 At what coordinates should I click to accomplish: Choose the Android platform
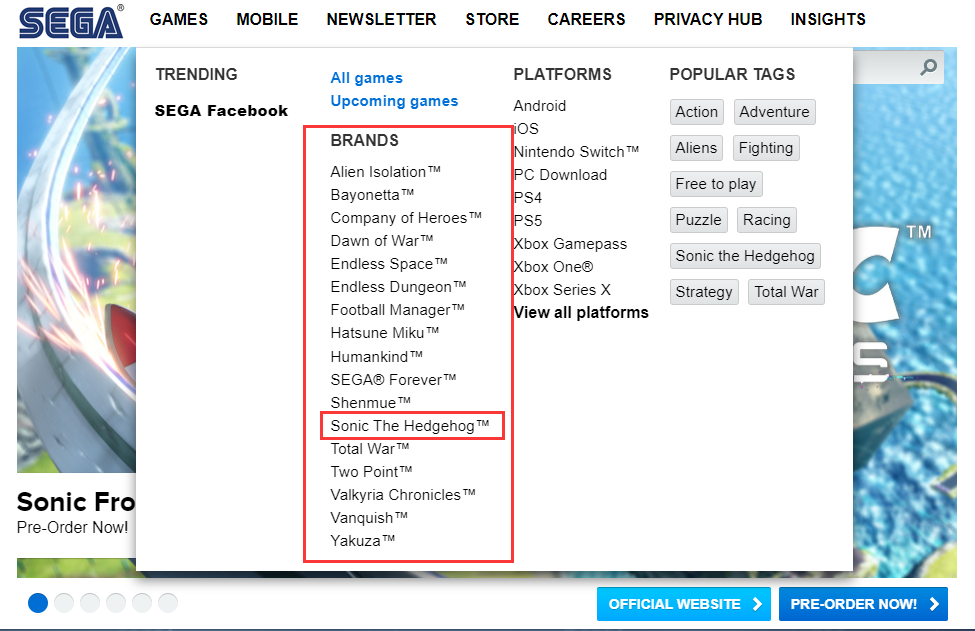click(x=540, y=106)
